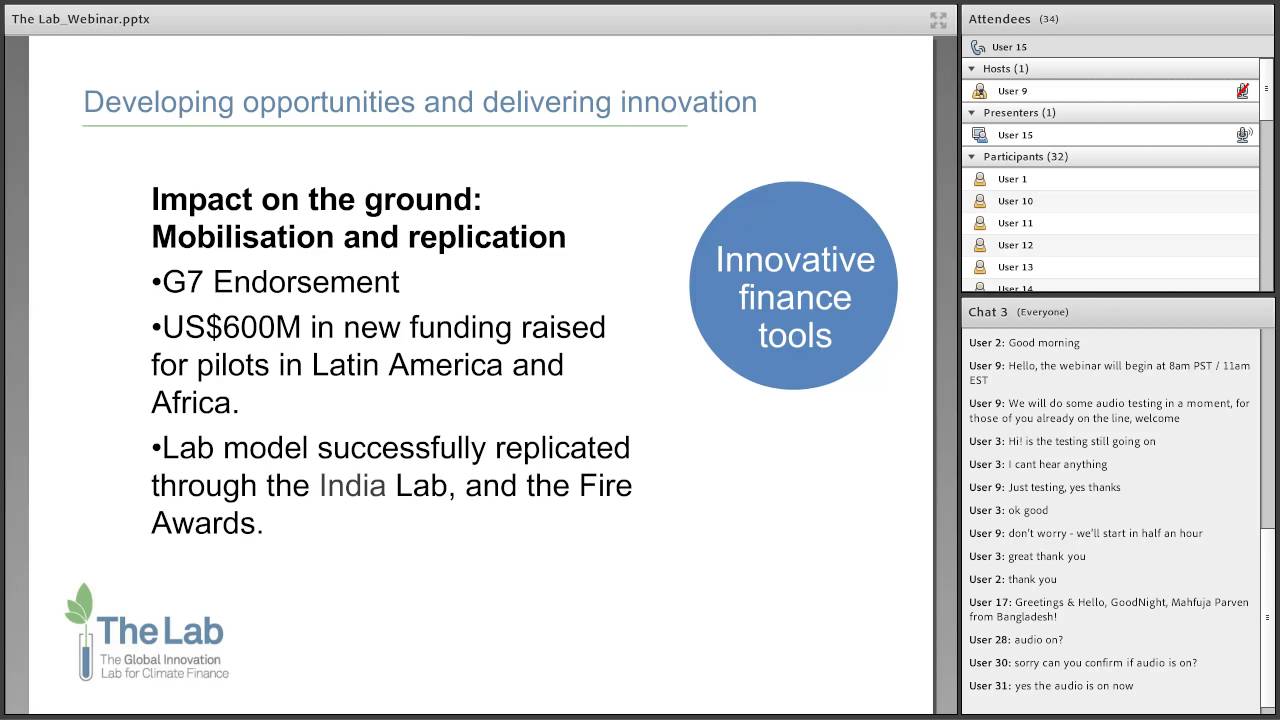The height and width of the screenshot is (720, 1280).
Task: Click the participant icon for User 10
Action: (x=980, y=201)
